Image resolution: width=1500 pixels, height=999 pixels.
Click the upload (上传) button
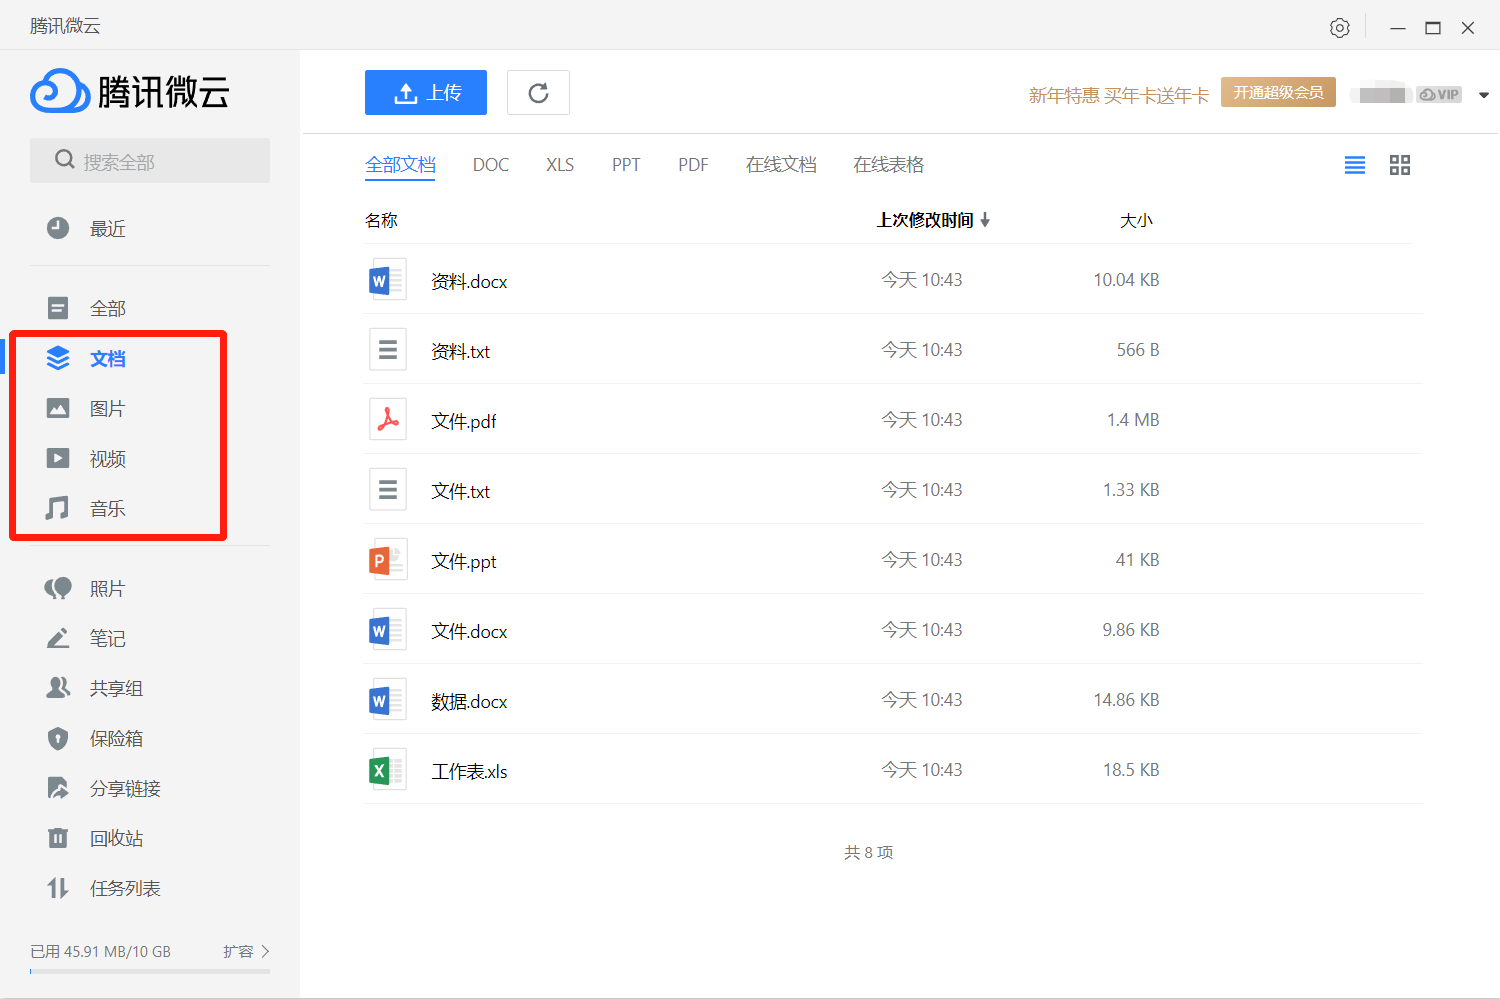click(x=426, y=93)
